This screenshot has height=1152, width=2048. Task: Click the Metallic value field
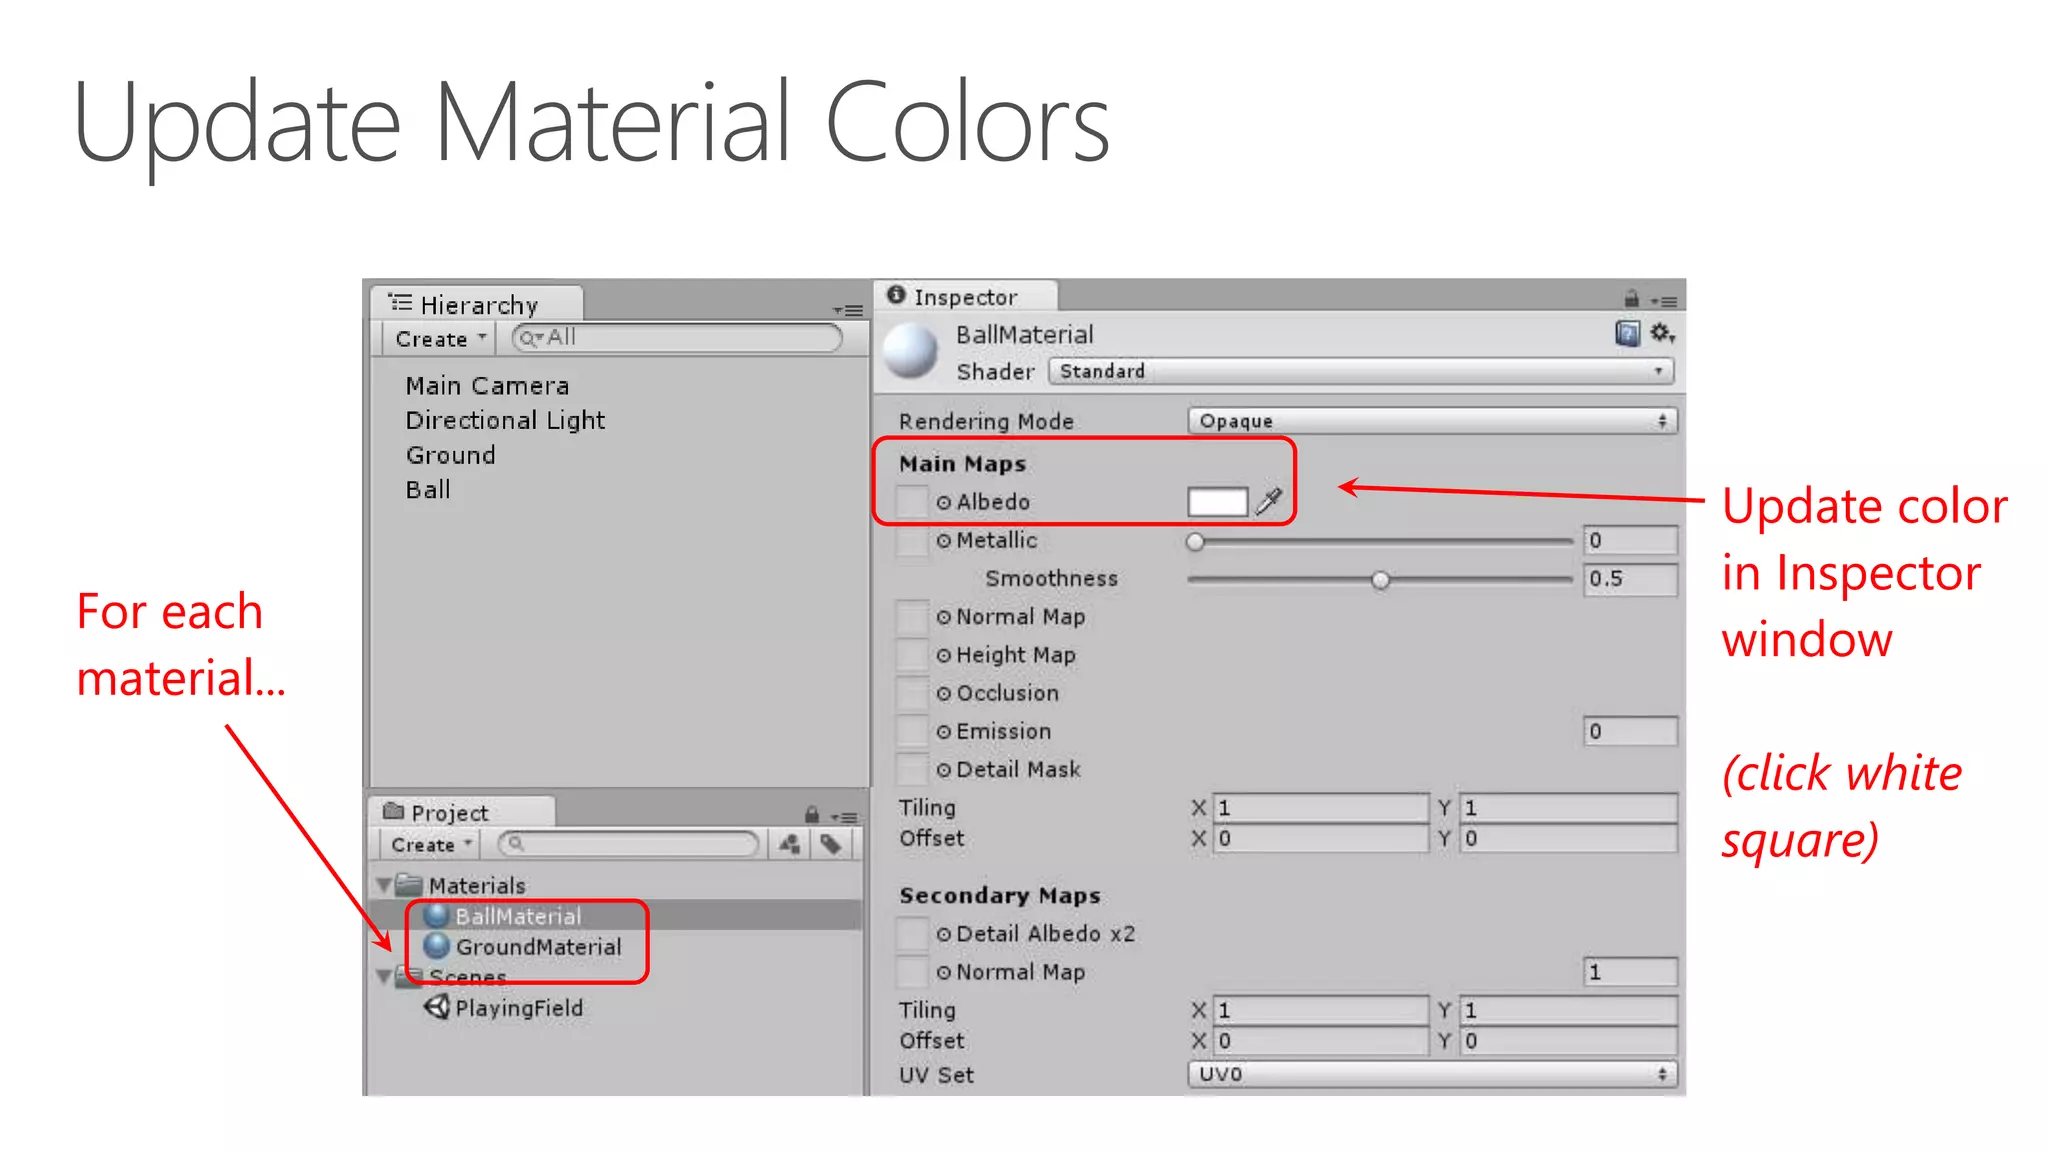point(1630,541)
